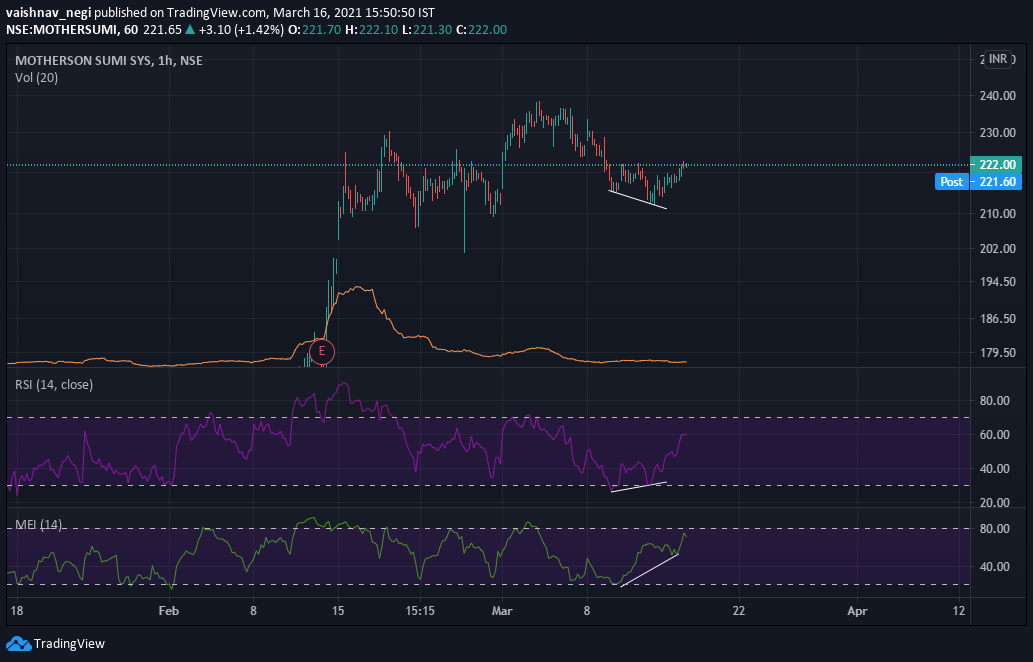Click the 80.00 label on RSI axis
This screenshot has width=1033, height=662.
(x=994, y=400)
